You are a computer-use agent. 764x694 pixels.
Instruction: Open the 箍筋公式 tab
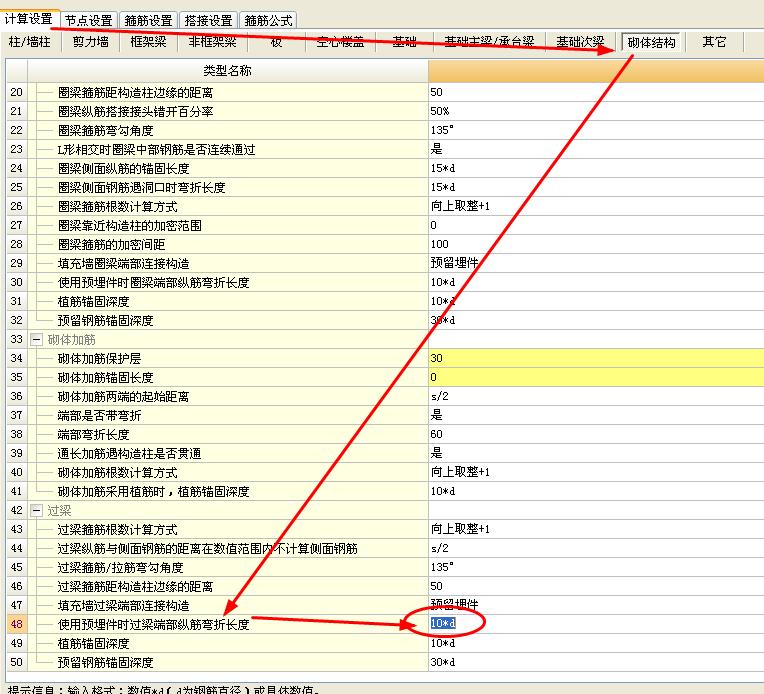[x=268, y=20]
